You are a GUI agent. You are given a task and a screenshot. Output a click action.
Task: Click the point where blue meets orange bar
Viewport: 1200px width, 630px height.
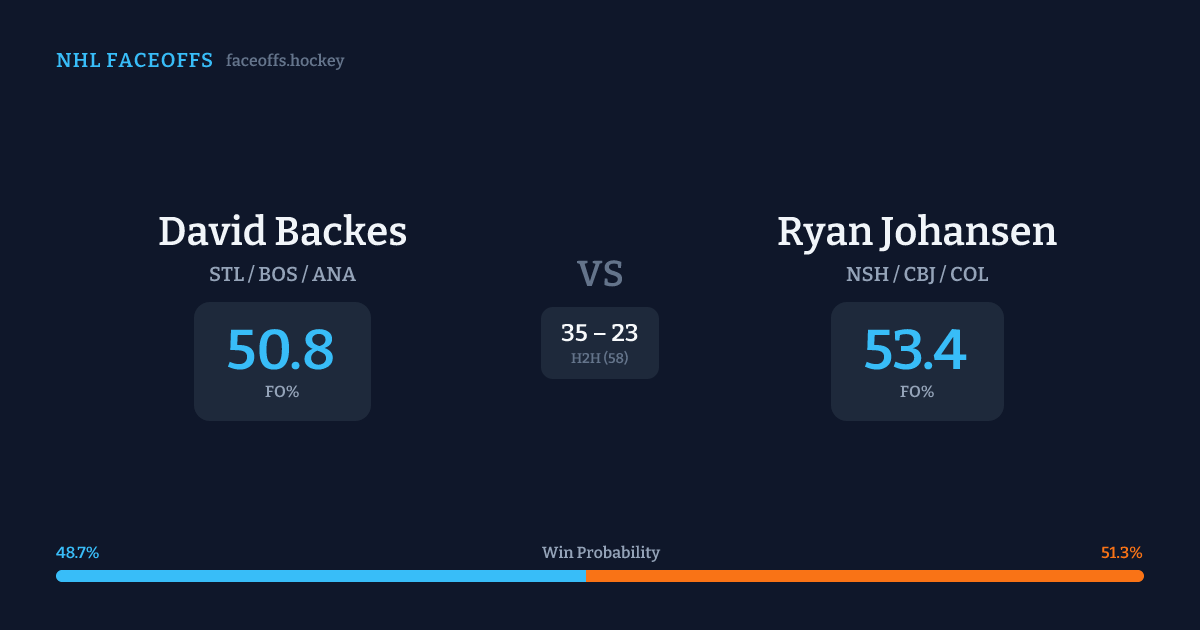click(586, 576)
